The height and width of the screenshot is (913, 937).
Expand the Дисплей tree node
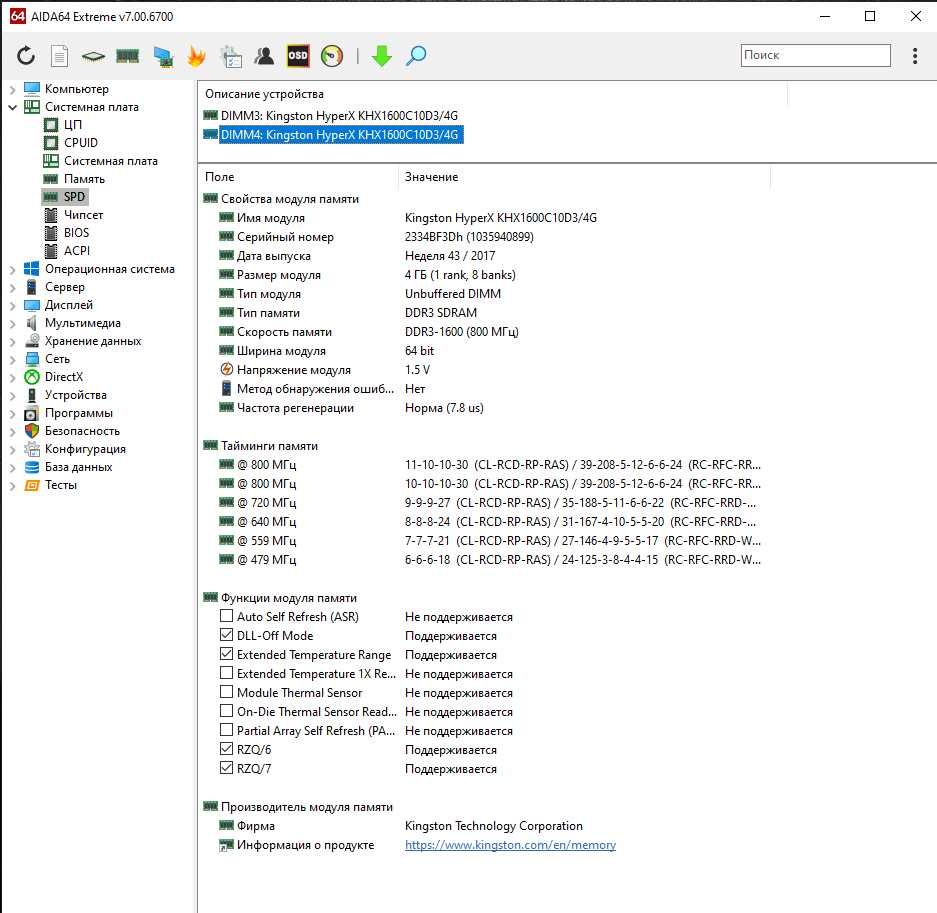pos(13,305)
